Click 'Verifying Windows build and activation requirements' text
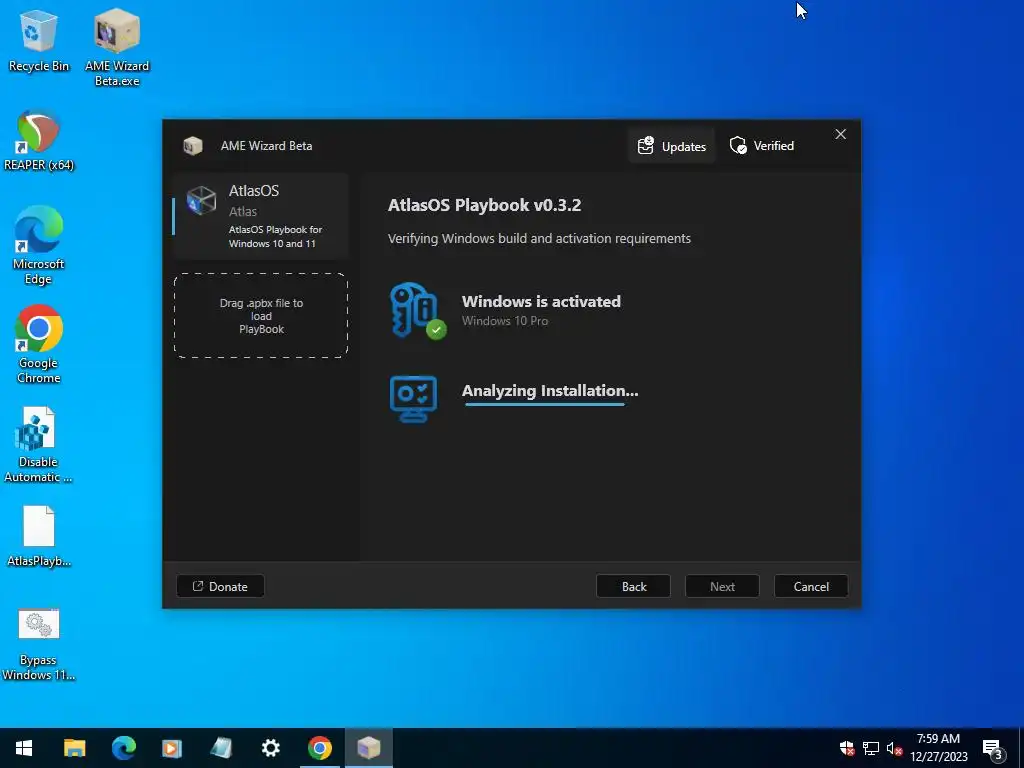Viewport: 1024px width, 768px height. click(539, 238)
